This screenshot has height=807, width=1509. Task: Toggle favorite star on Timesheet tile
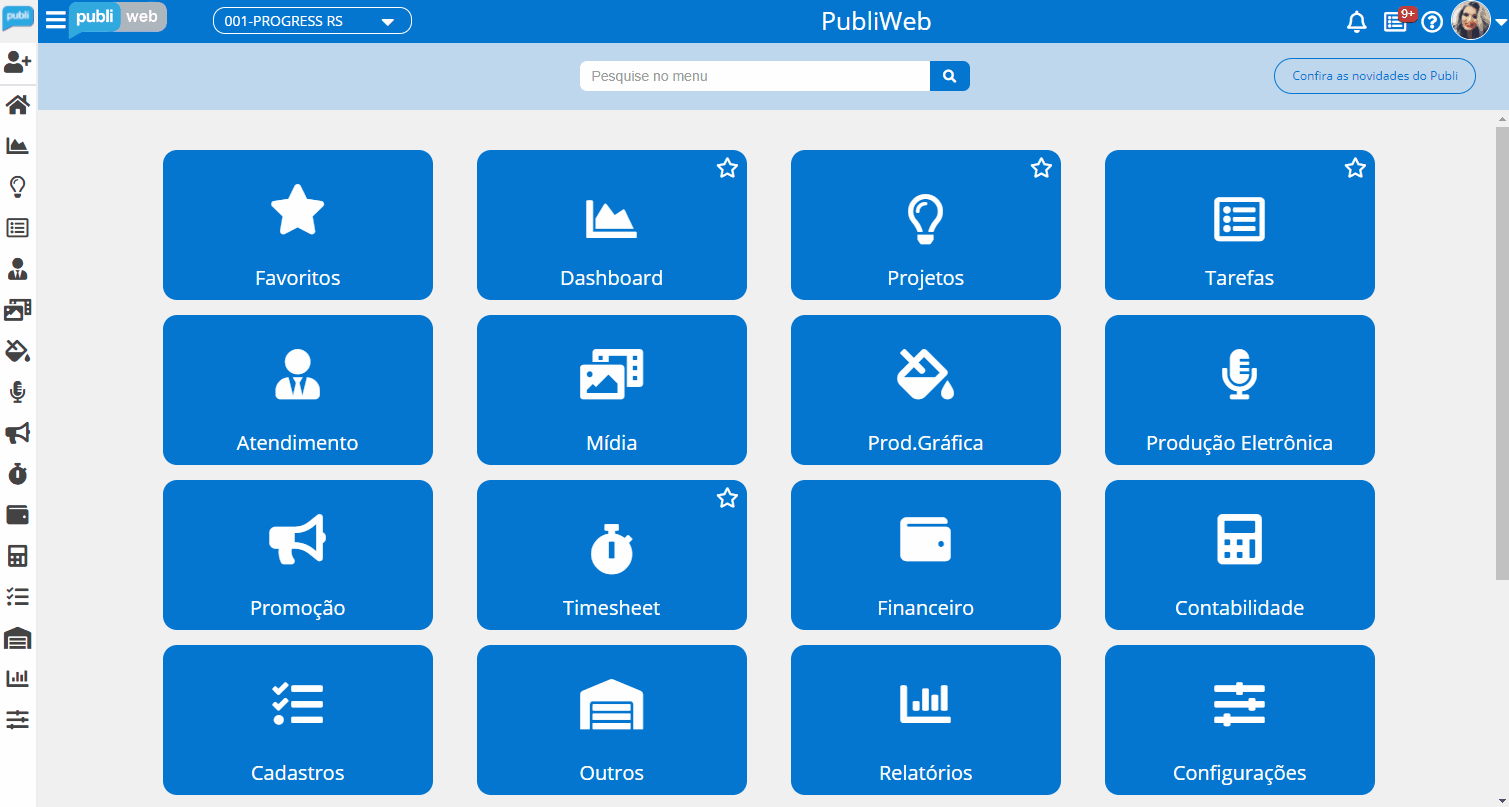727,498
